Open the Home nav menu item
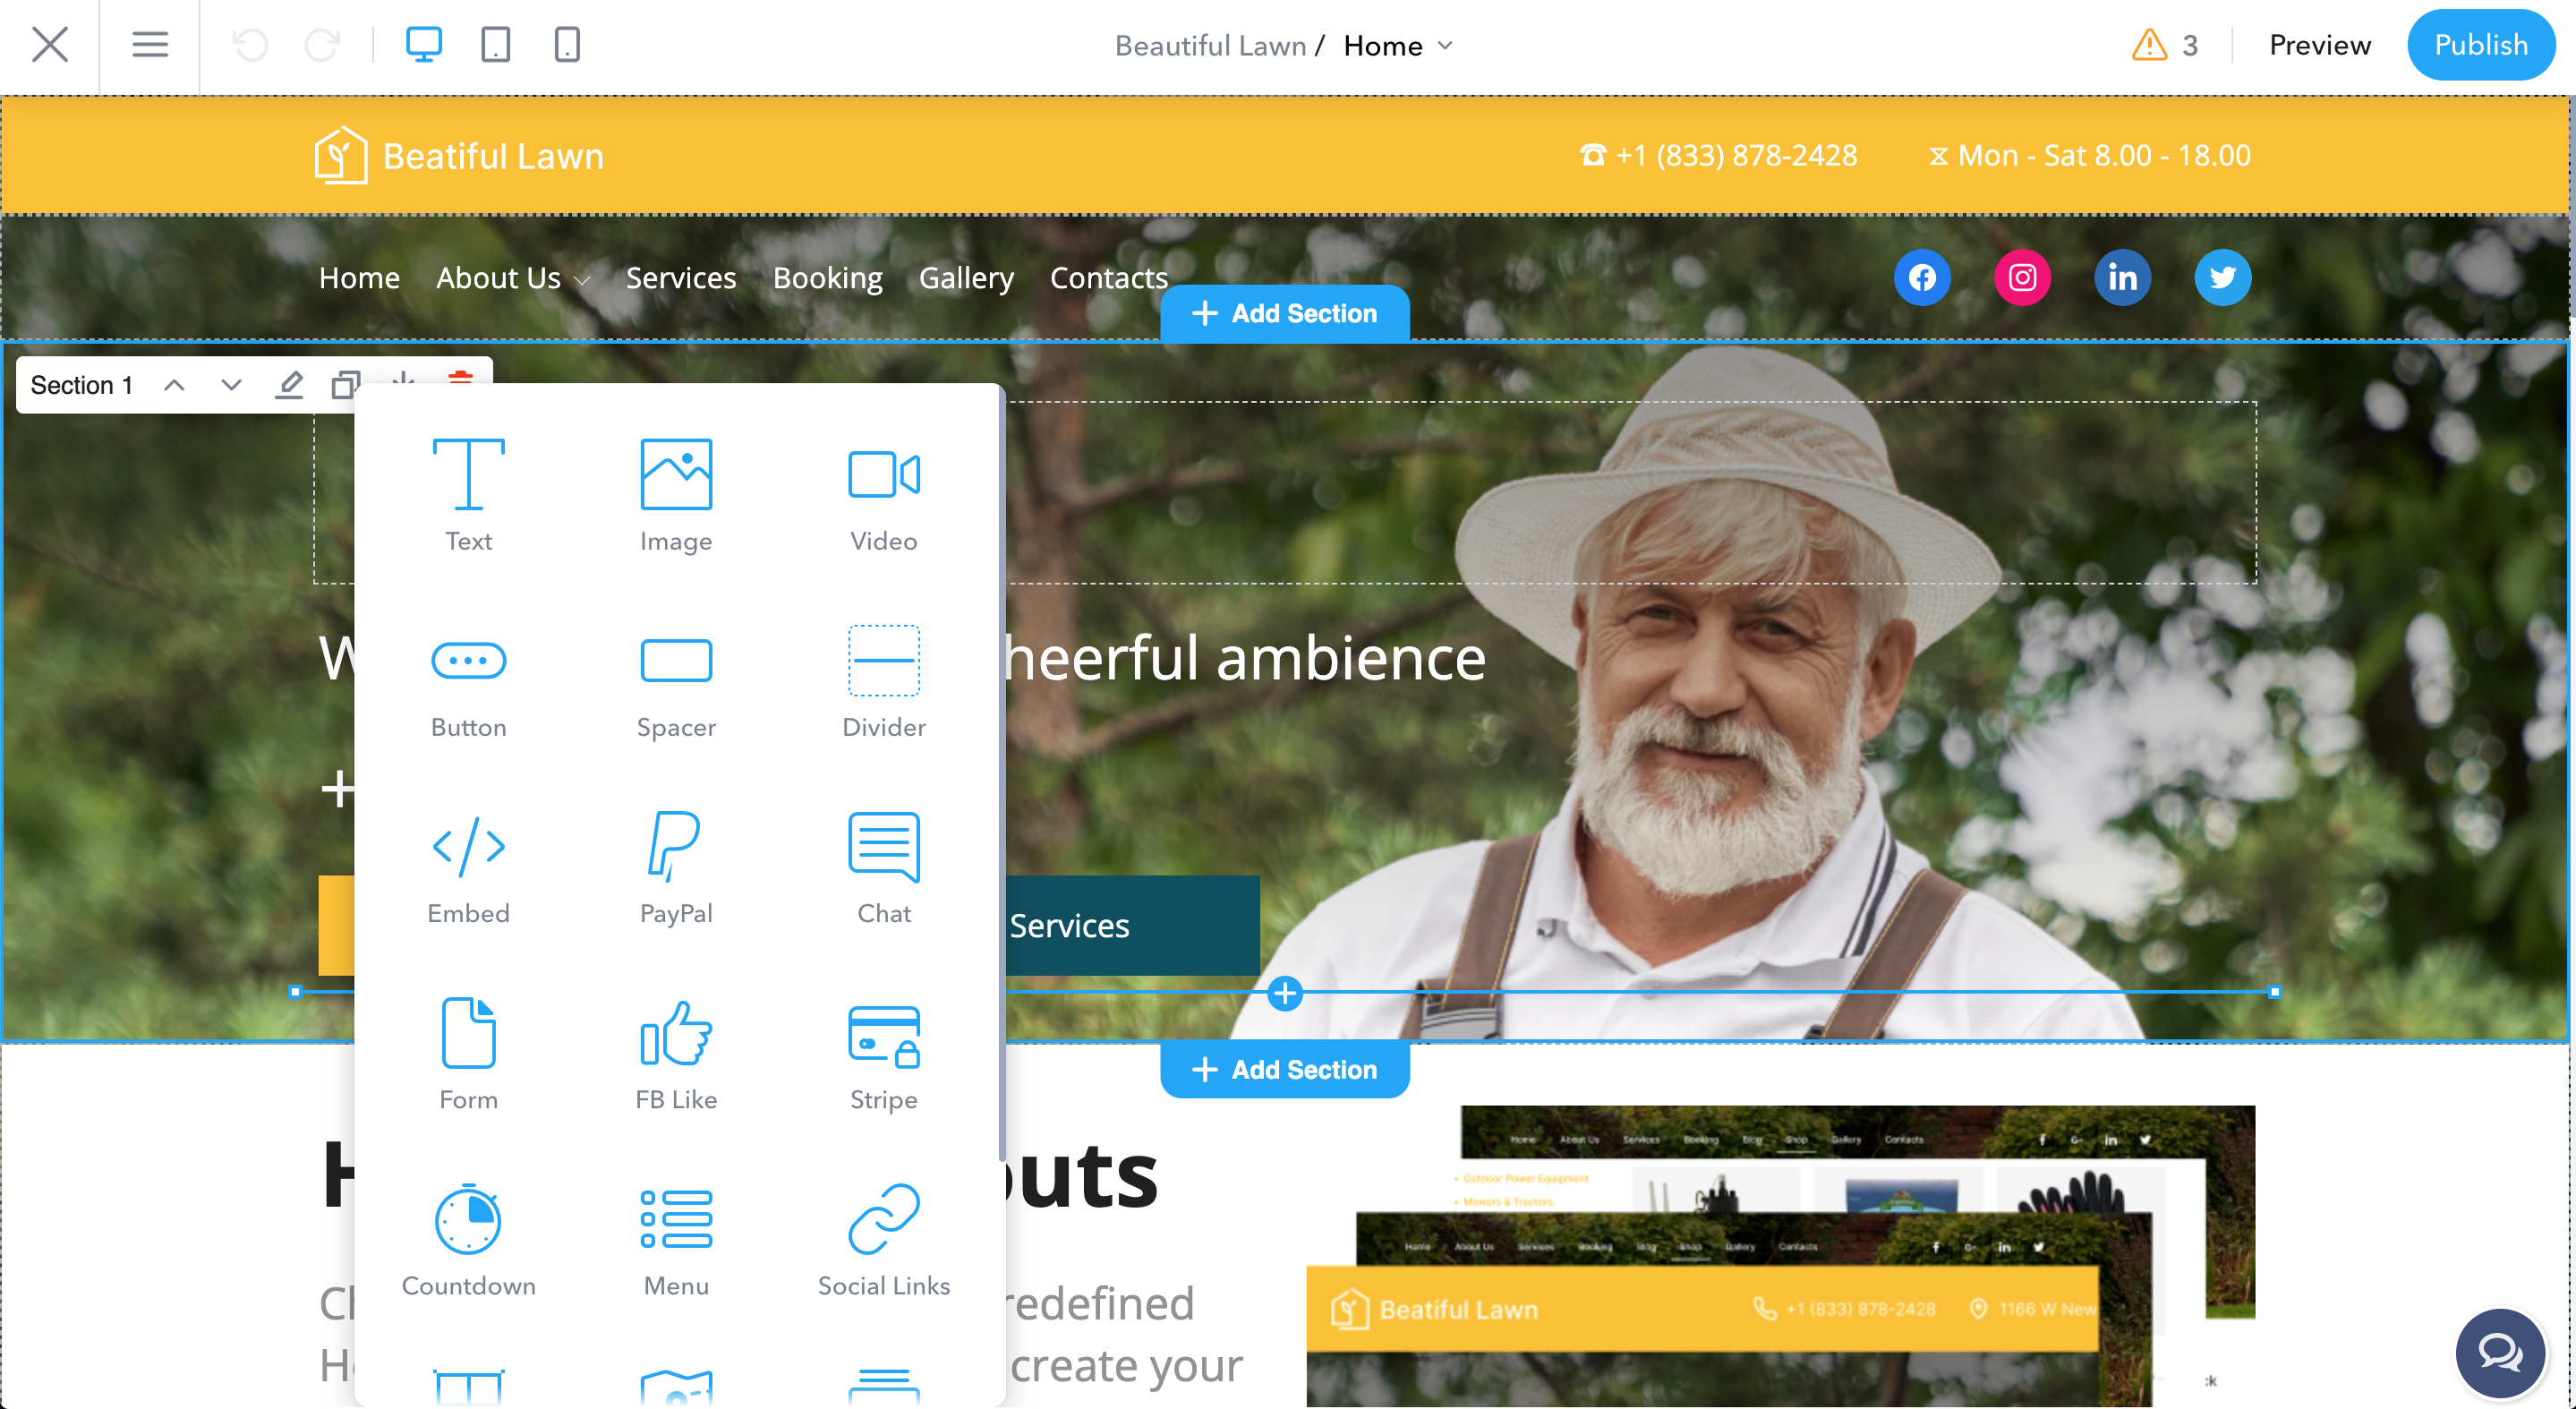Image resolution: width=2576 pixels, height=1409 pixels. pos(359,277)
